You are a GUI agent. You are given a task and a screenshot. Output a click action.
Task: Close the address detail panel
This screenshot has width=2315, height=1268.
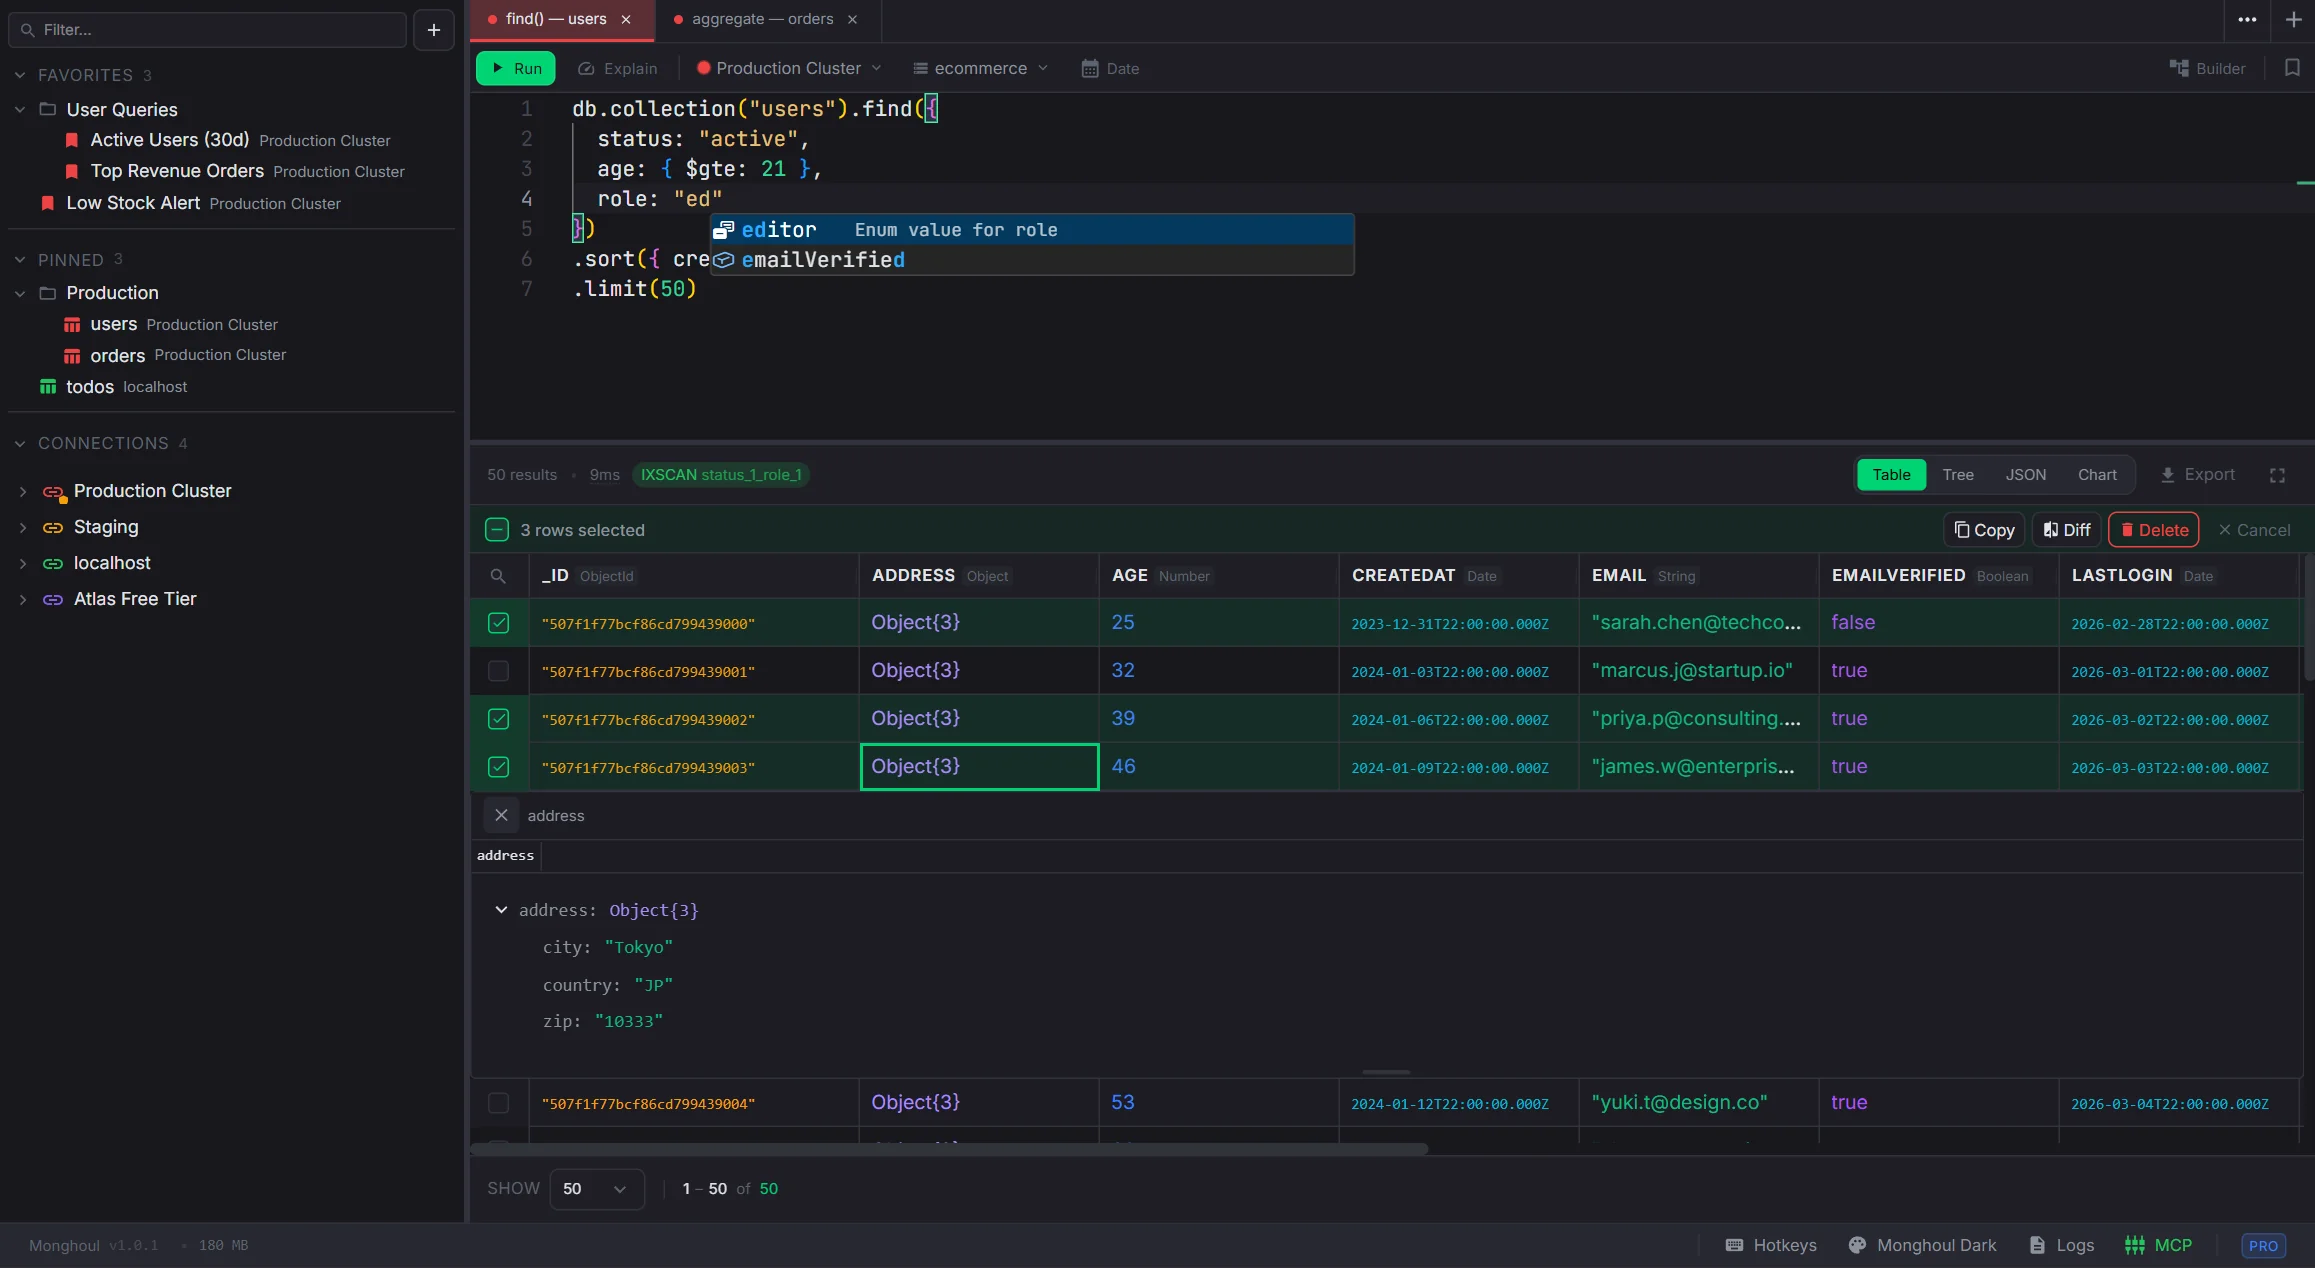[501, 815]
